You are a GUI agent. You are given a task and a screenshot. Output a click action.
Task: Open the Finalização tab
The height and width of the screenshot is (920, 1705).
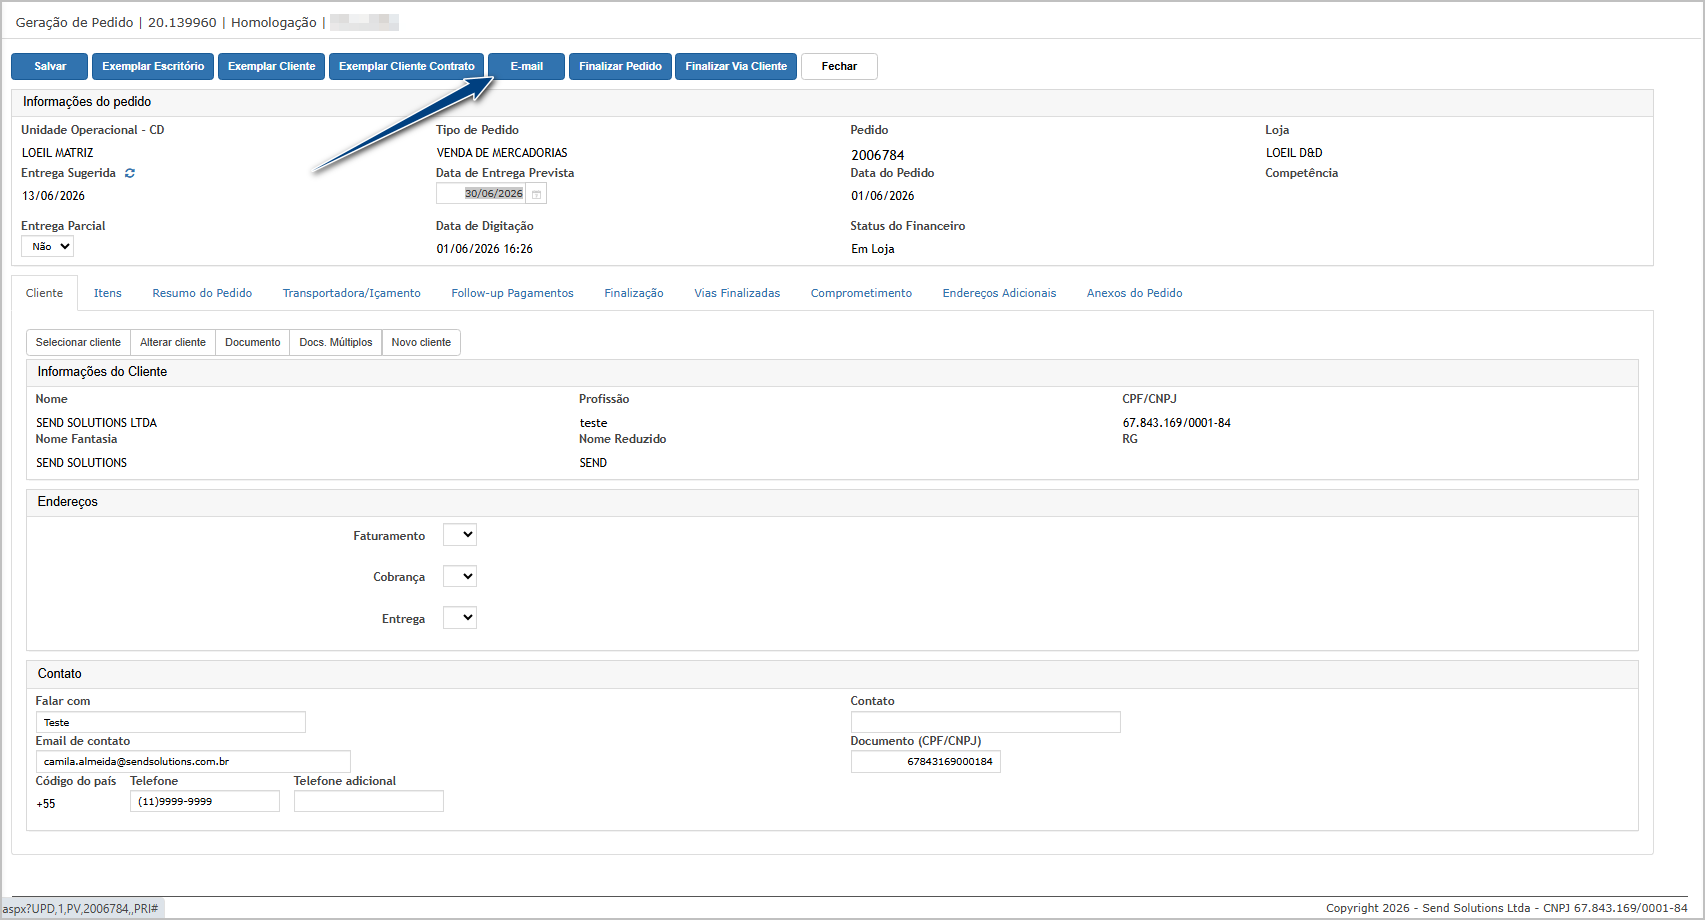pos(634,293)
